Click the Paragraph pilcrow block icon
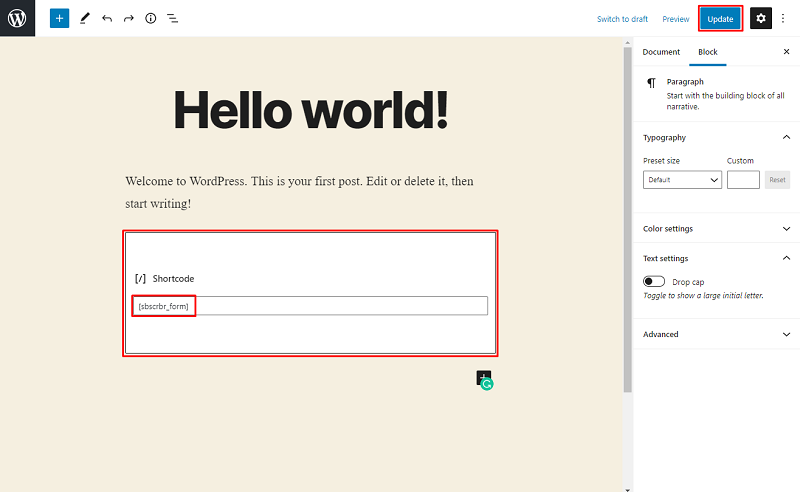 (x=652, y=83)
